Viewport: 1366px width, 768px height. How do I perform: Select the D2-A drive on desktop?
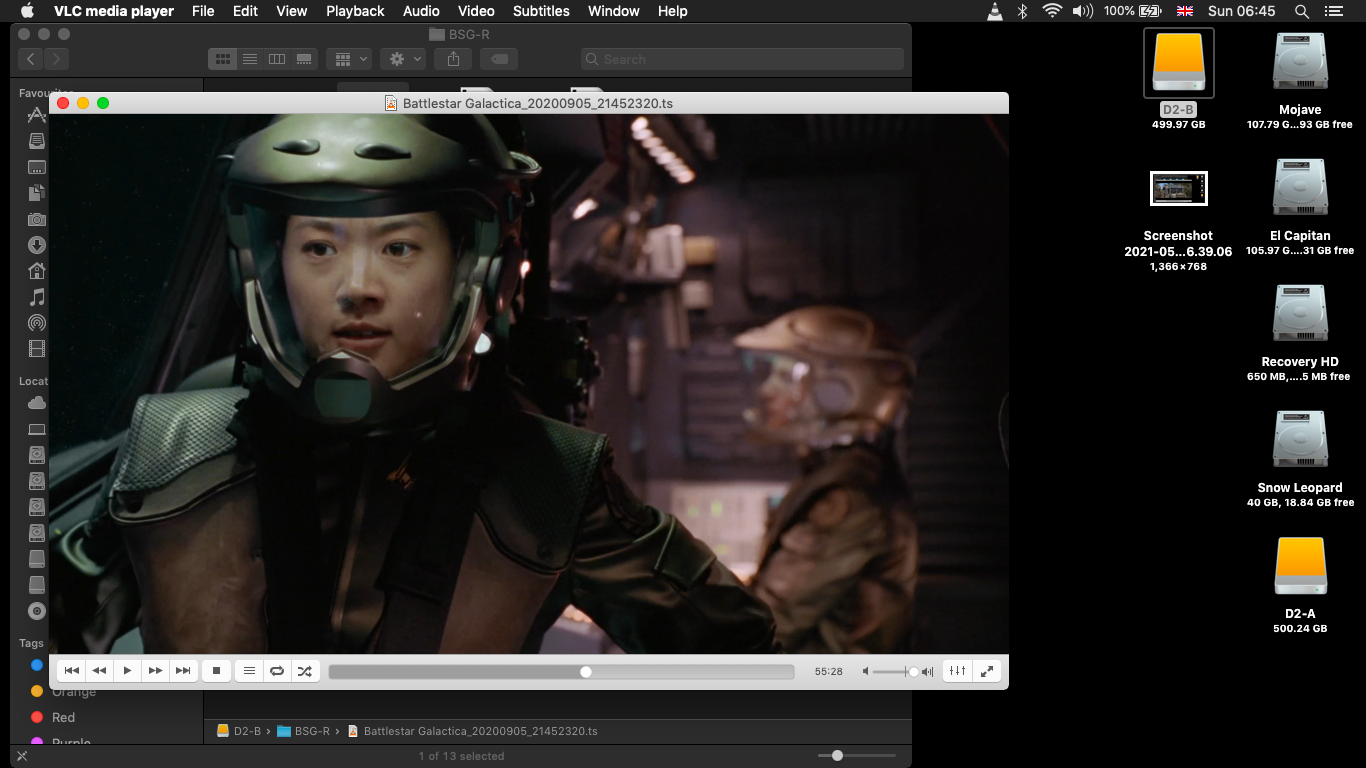(x=1300, y=567)
